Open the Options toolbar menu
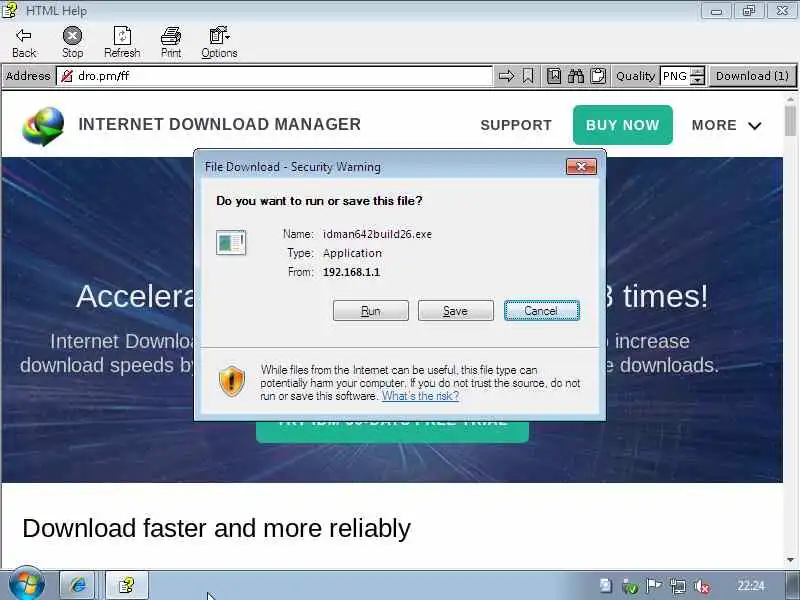The width and height of the screenshot is (800, 600). 219,42
